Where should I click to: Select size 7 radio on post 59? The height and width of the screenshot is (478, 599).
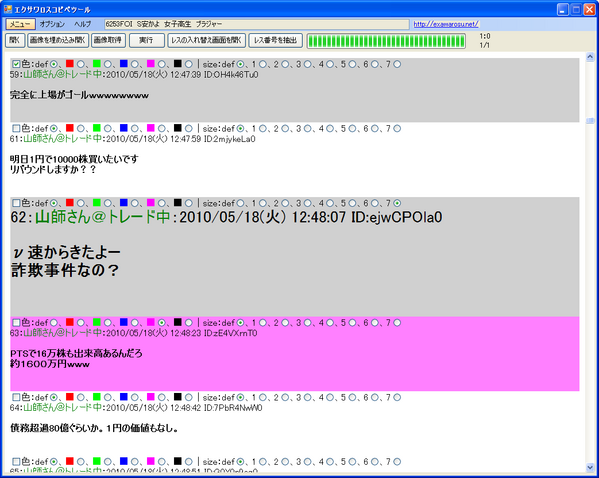397,64
